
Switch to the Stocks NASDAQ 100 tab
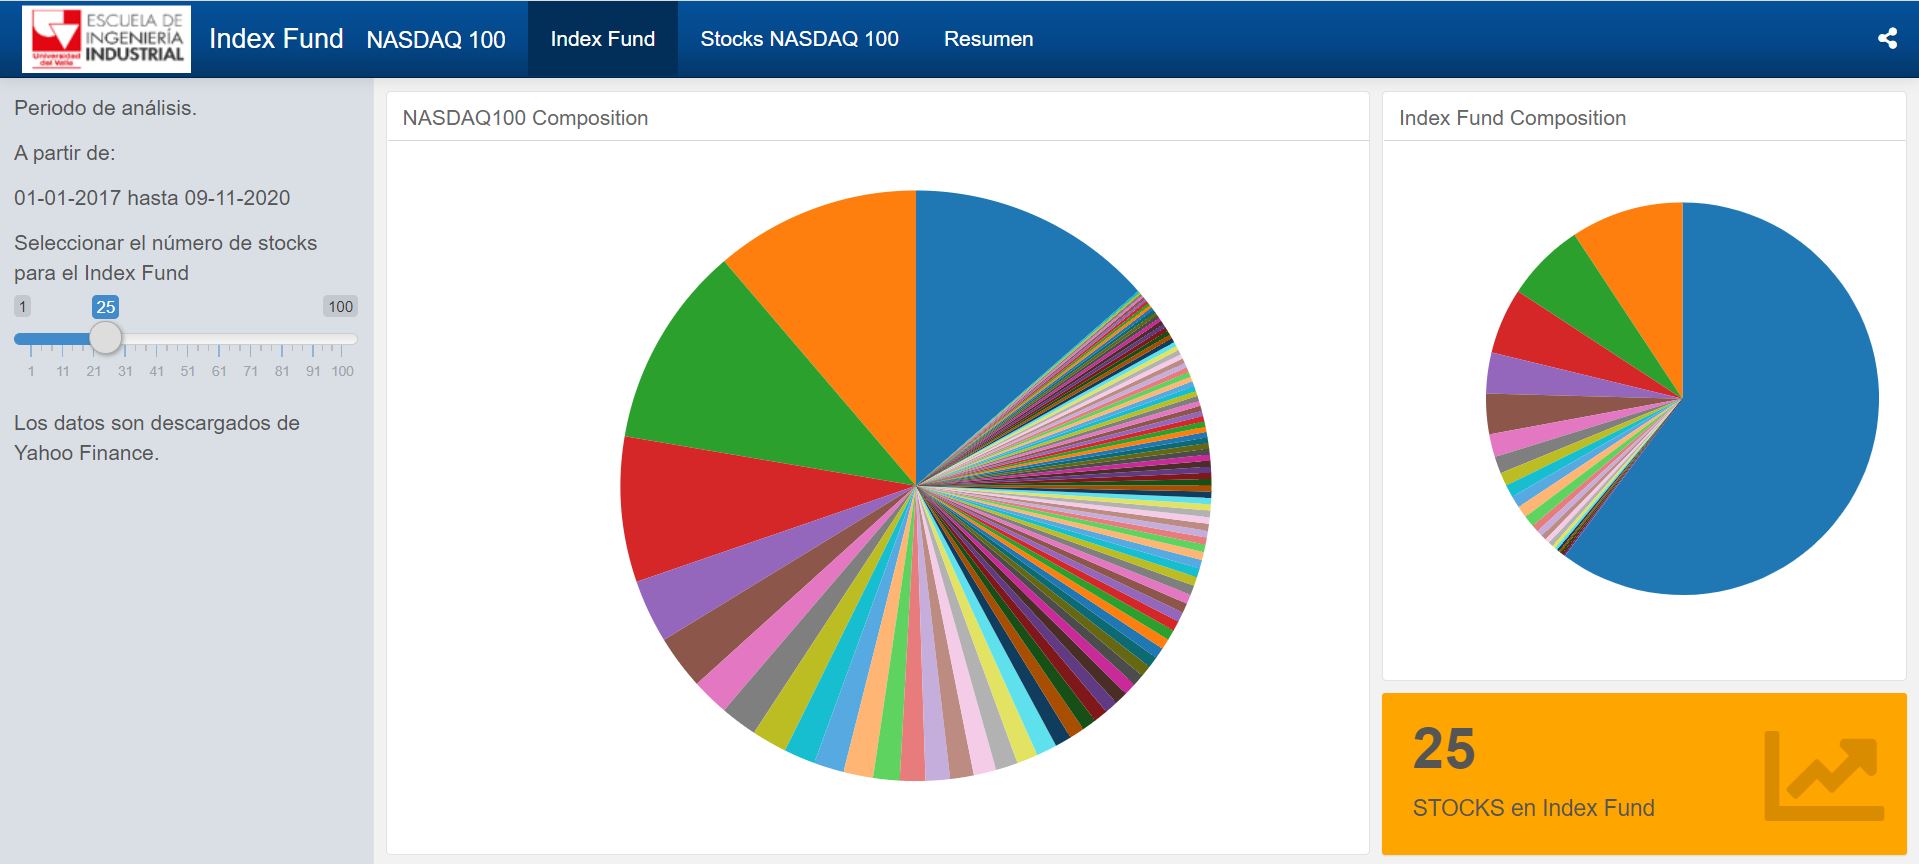pyautogui.click(x=799, y=39)
